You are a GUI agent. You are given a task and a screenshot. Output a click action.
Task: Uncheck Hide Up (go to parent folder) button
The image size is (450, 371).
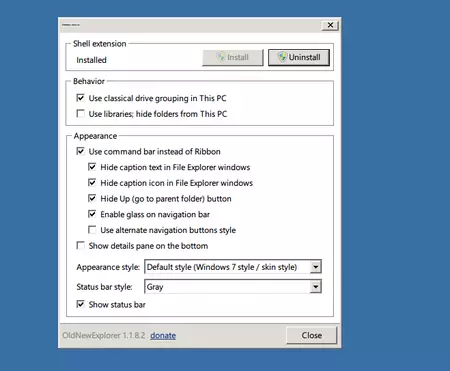[92, 198]
